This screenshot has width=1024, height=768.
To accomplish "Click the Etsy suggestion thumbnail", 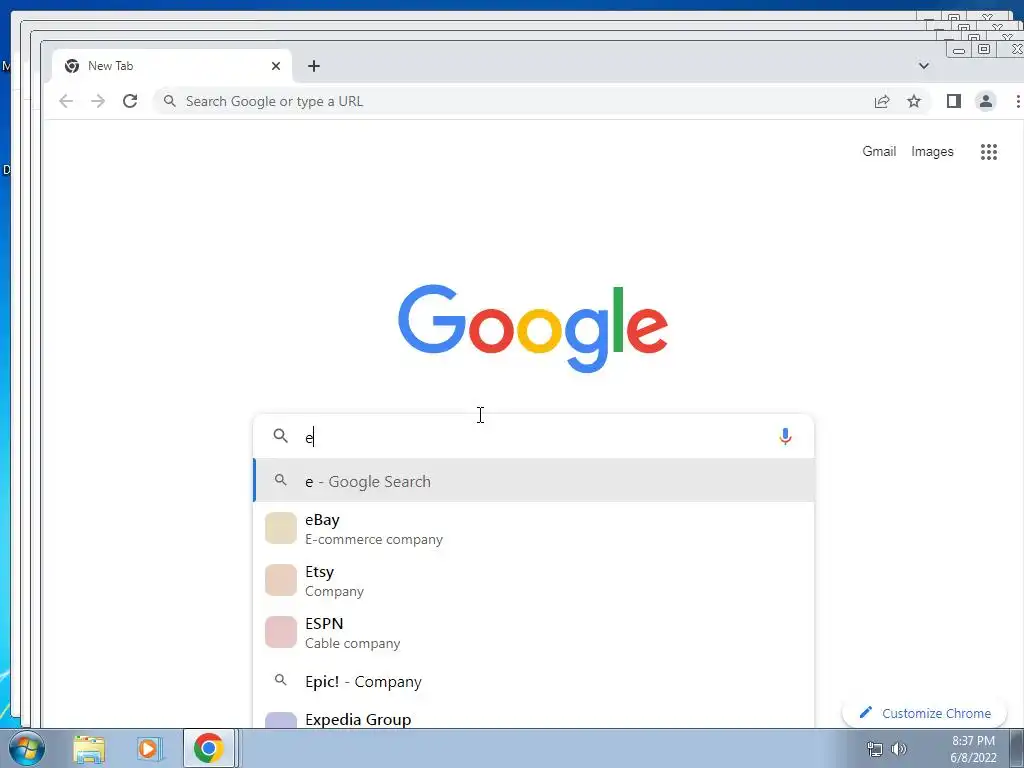I will 281,581.
